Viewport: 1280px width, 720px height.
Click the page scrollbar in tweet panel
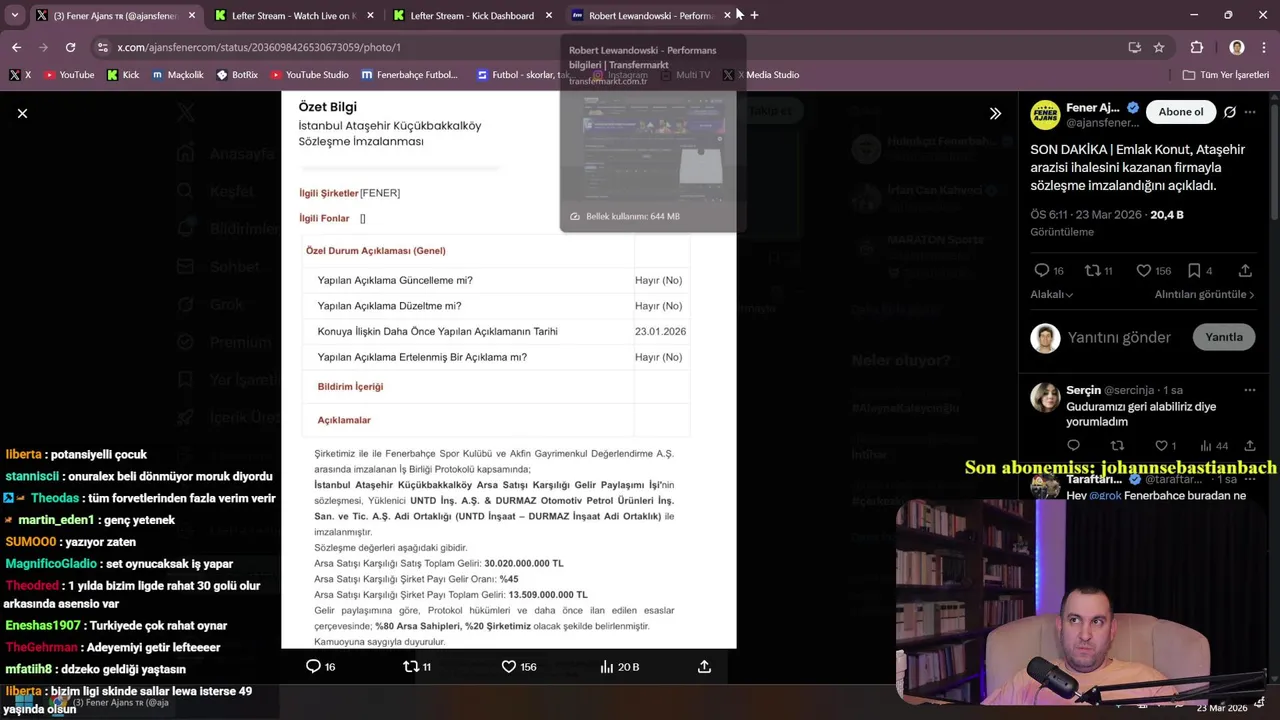pyautogui.click(x=1274, y=160)
